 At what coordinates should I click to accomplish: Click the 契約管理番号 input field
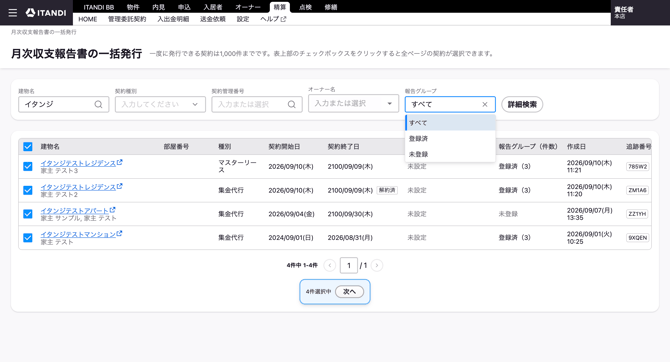click(x=257, y=104)
